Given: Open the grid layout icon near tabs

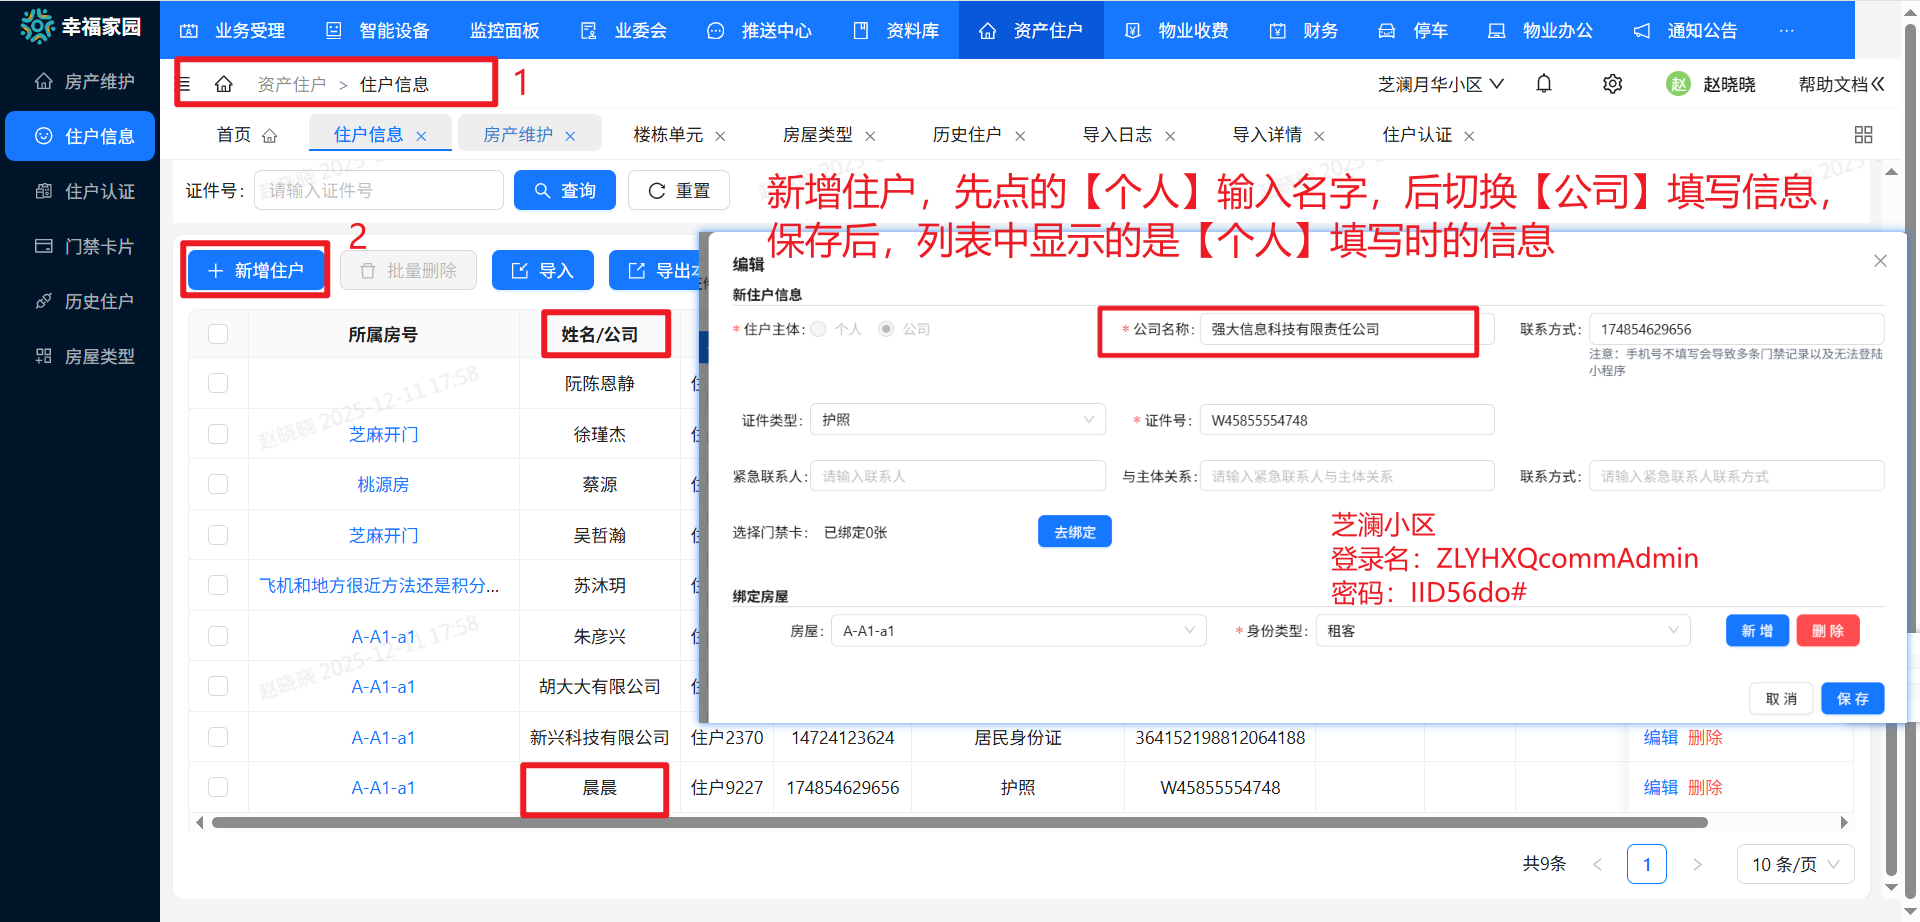Looking at the screenshot, I should click(1863, 133).
